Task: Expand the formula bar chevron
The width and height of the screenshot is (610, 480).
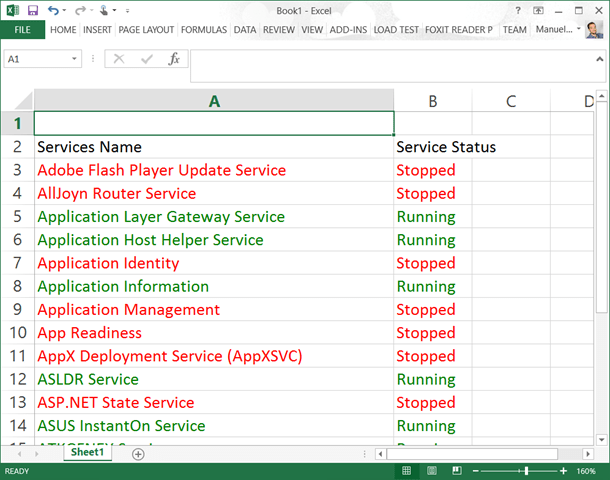Action: click(599, 59)
